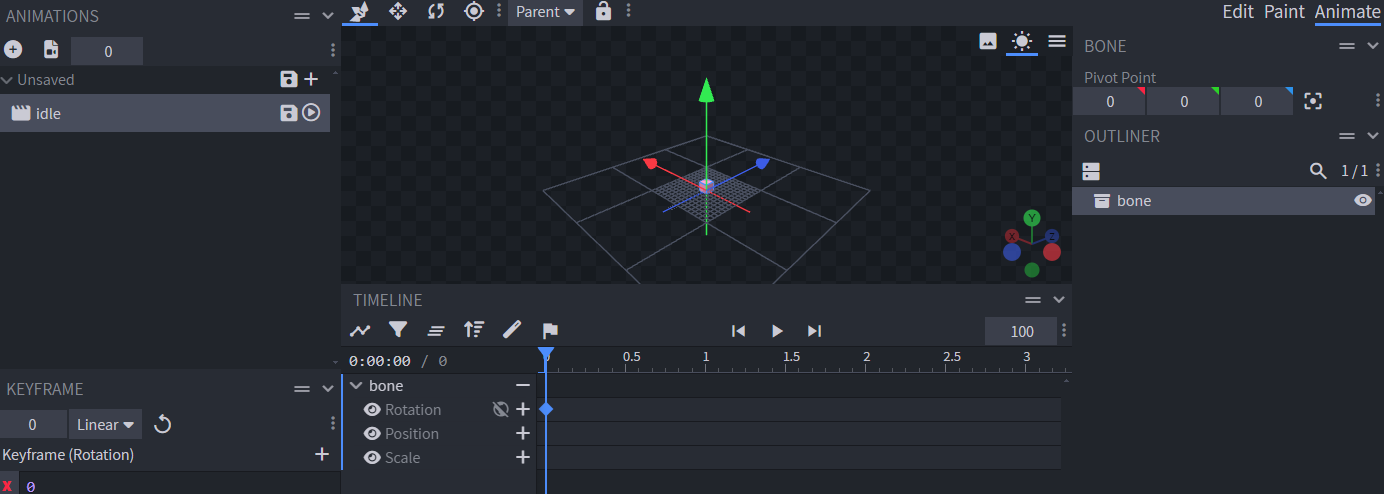Toggle the timeline graph editor icon
The image size is (1384, 494).
[x=360, y=330]
